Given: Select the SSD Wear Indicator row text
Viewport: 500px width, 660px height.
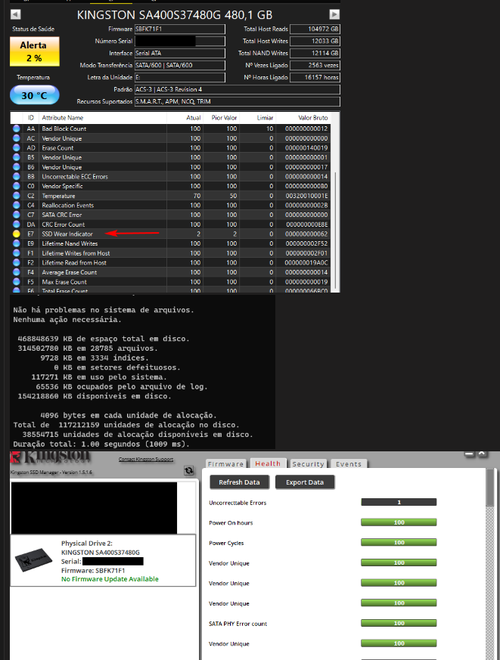Looking at the screenshot, I should [67, 234].
